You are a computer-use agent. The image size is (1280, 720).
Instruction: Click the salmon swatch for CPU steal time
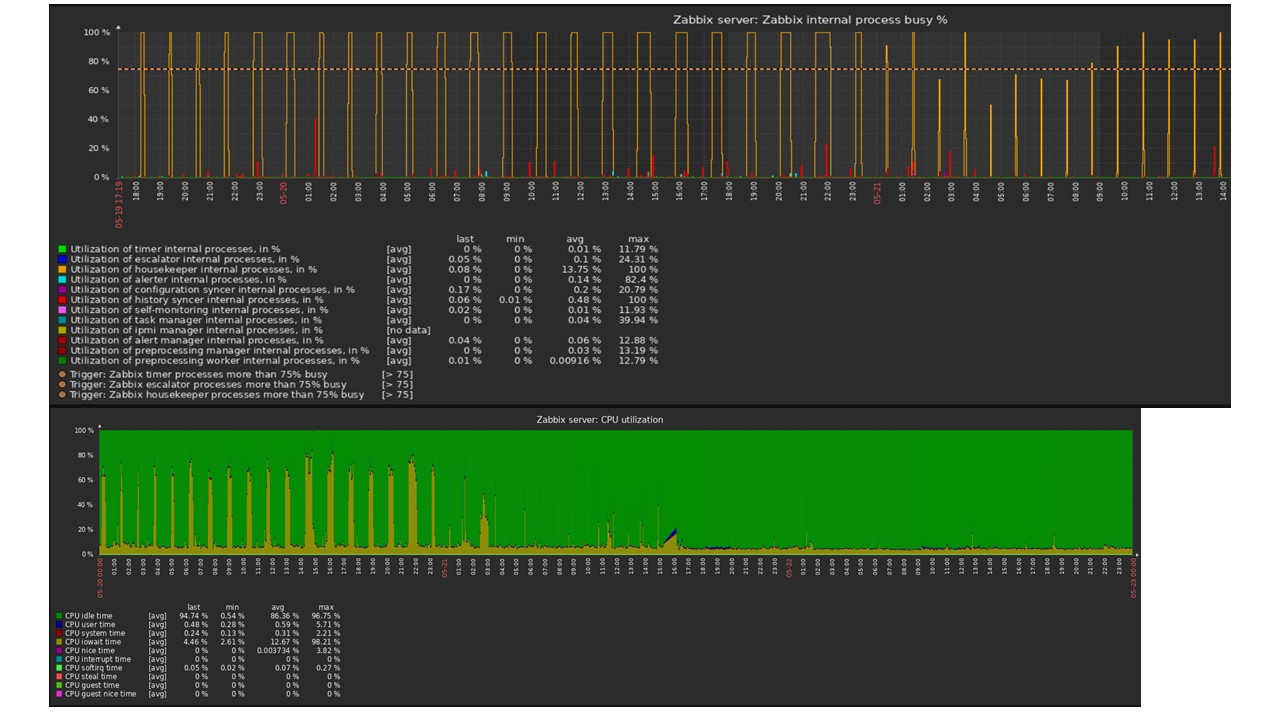click(60, 676)
